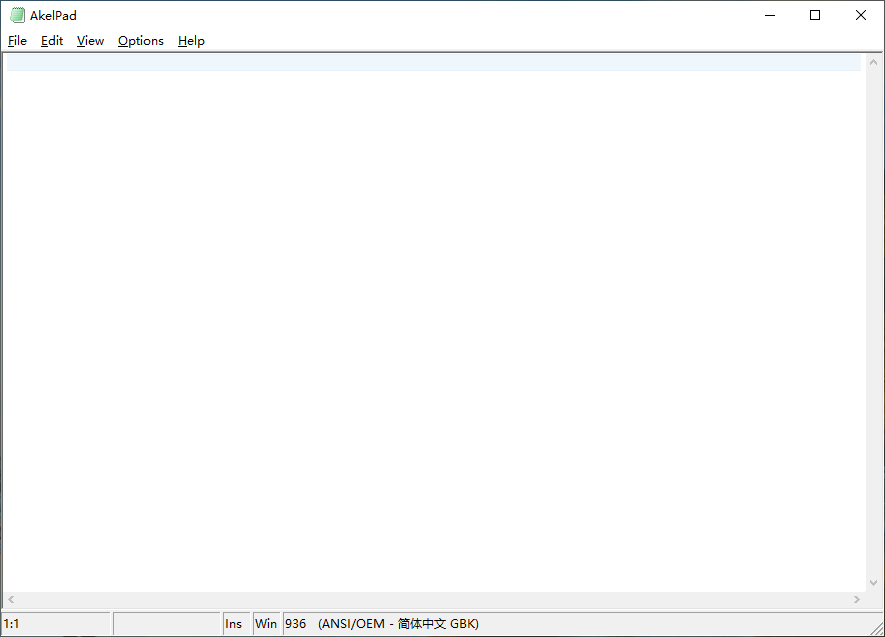Click the horizontal scrollbar track
This screenshot has width=885, height=637.
(x=434, y=599)
